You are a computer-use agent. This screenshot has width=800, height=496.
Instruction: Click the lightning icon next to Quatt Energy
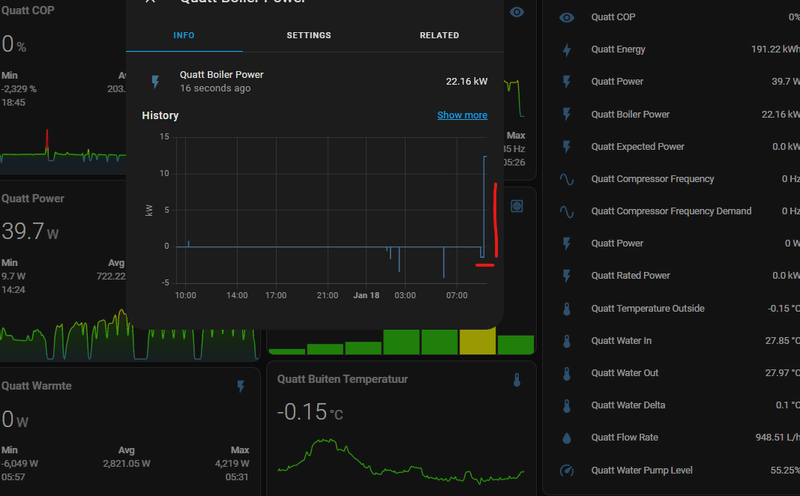(x=566, y=49)
